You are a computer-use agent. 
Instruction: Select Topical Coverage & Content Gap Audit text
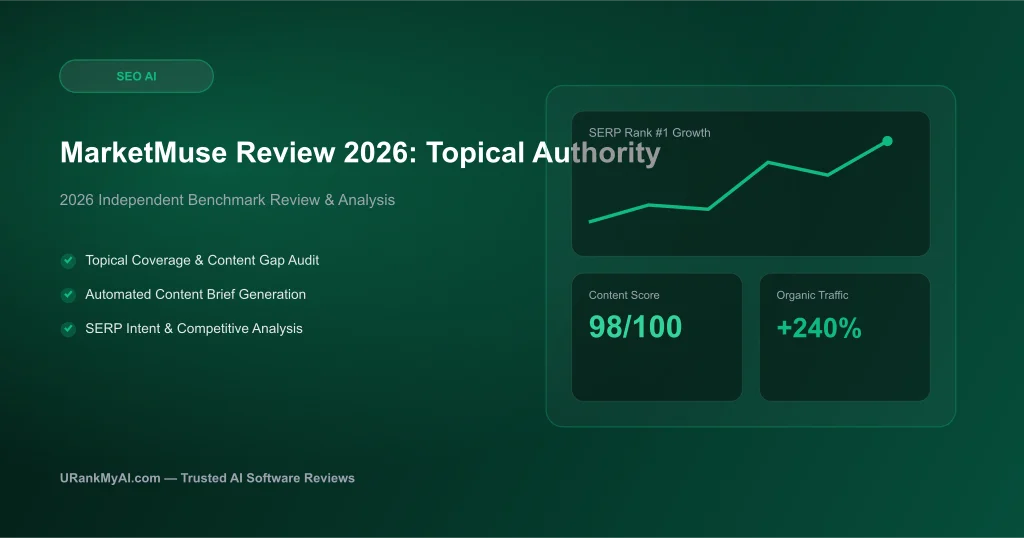[202, 261]
